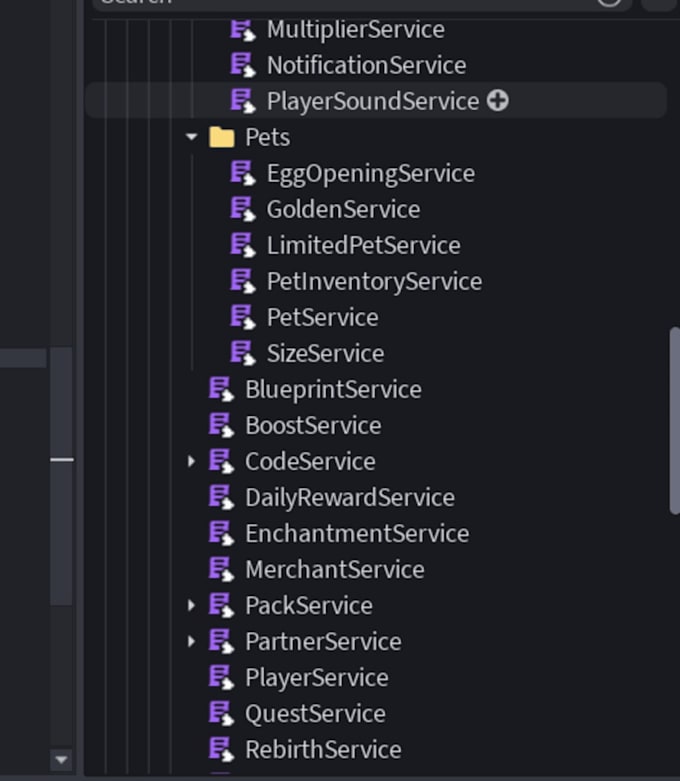Click the SizeService script icon
This screenshot has height=781, width=680.
(x=242, y=353)
